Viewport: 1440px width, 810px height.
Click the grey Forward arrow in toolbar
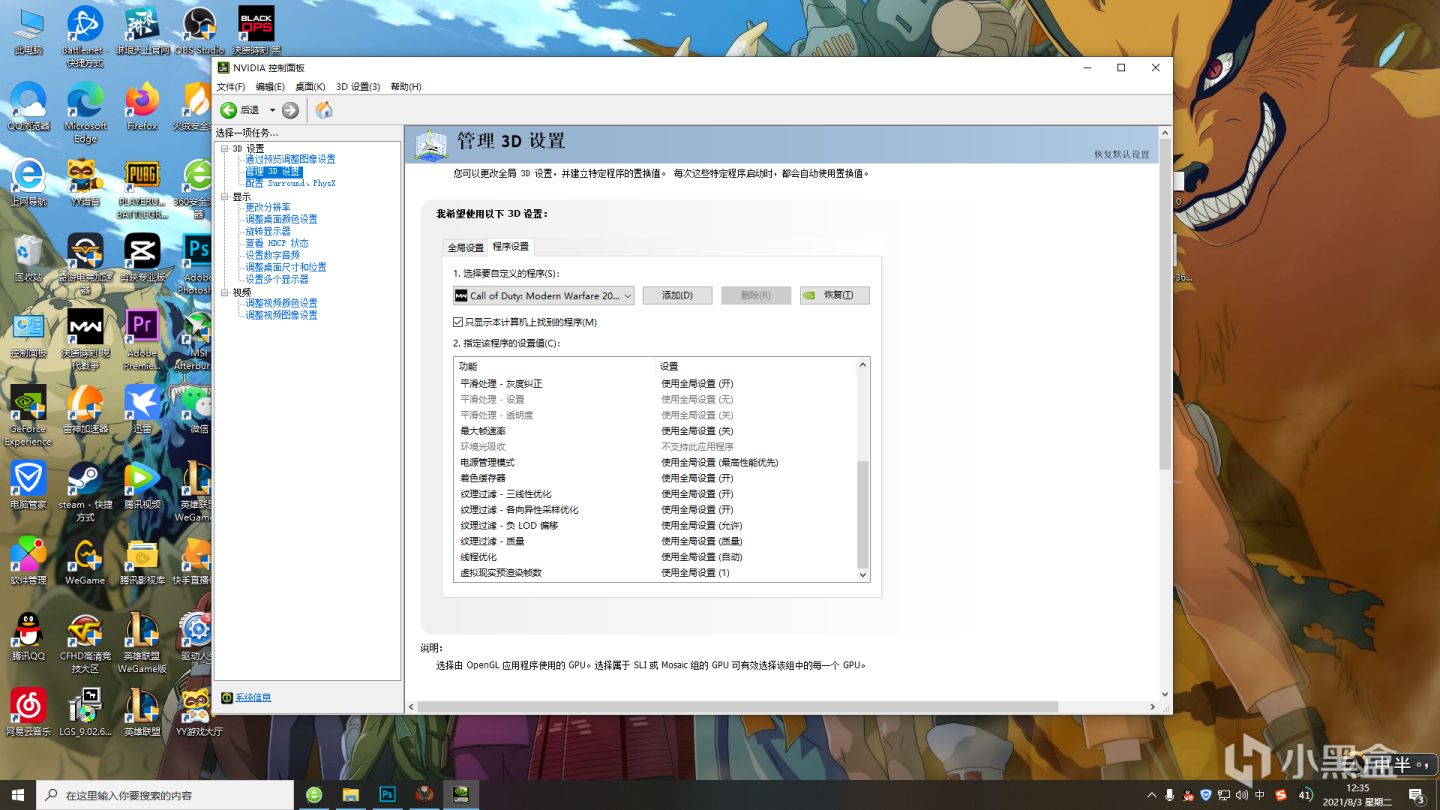[290, 110]
